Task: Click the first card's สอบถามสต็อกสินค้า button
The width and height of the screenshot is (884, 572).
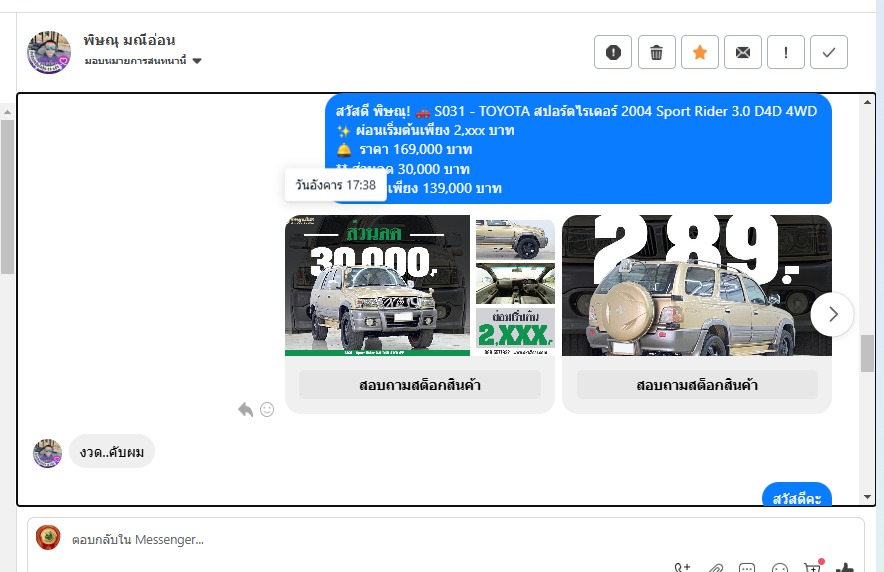Action: [x=419, y=385]
